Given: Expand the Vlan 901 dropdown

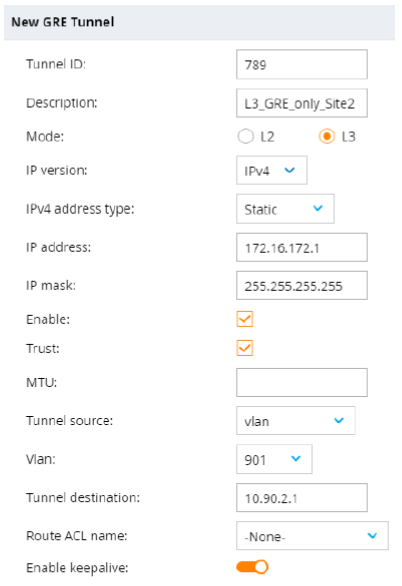Looking at the screenshot, I should tap(274, 459).
